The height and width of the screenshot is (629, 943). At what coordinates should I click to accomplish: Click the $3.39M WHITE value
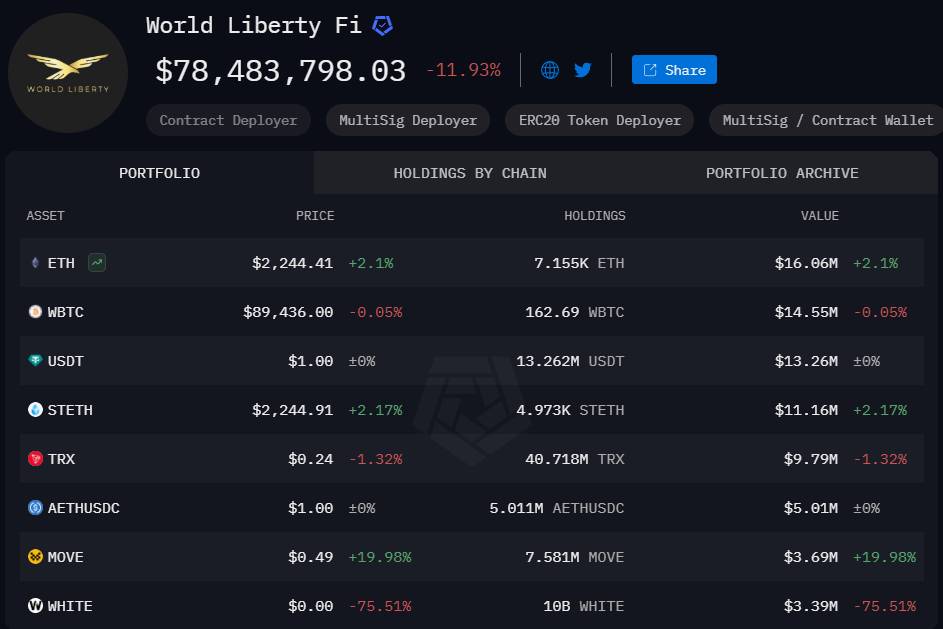(x=811, y=606)
